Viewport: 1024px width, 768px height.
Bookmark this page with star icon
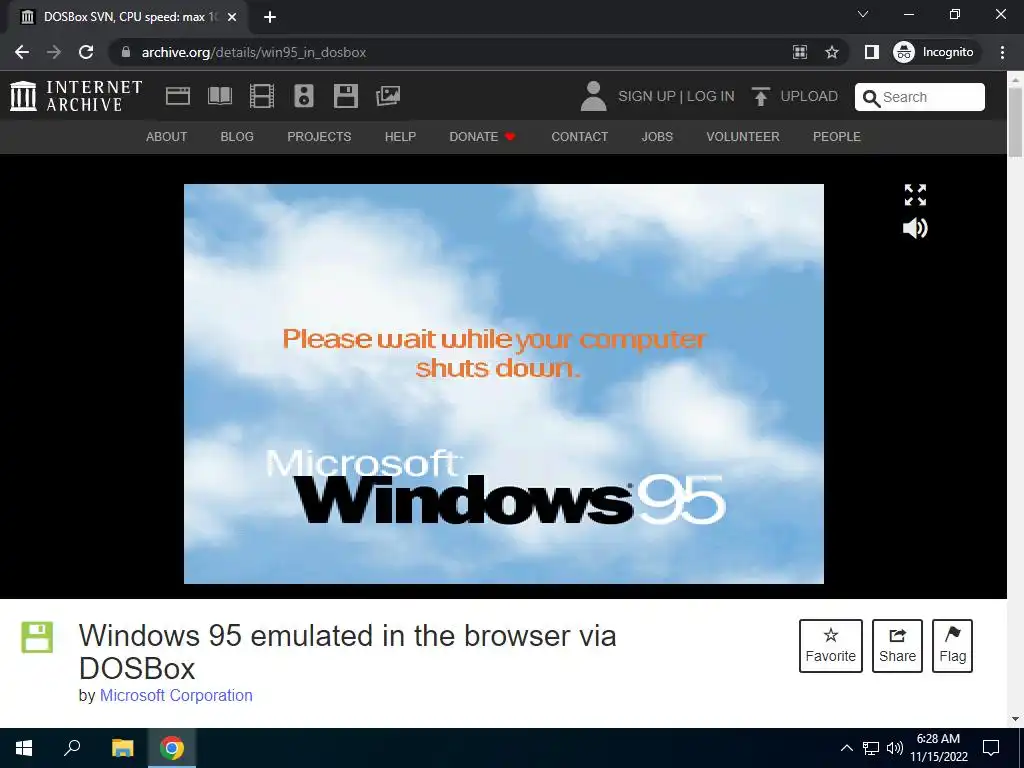831,52
